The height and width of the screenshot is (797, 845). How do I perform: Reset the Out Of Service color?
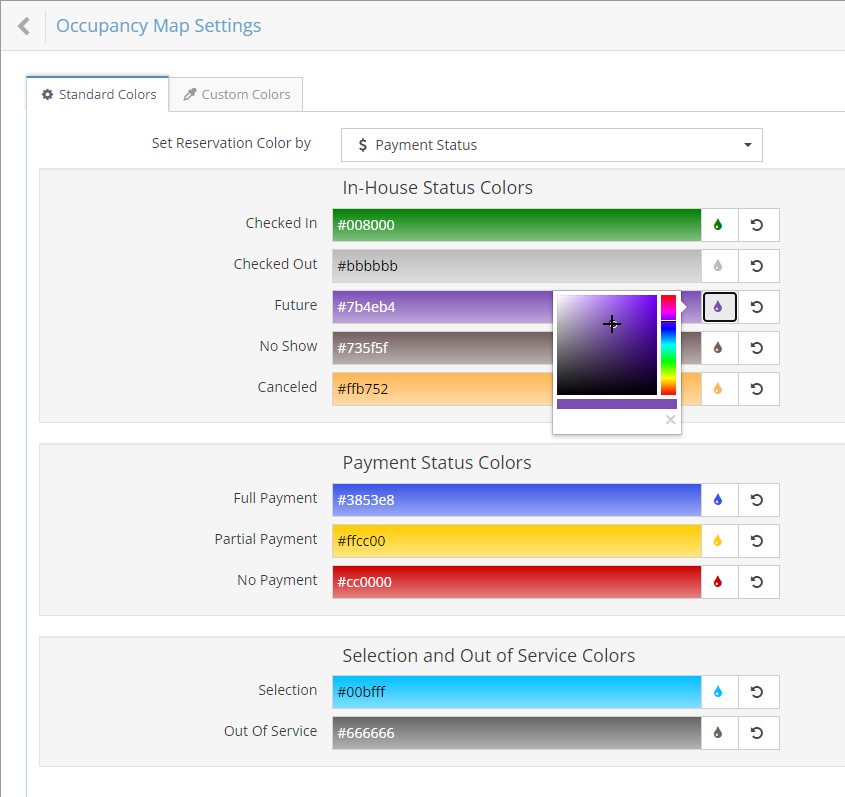[x=758, y=732]
